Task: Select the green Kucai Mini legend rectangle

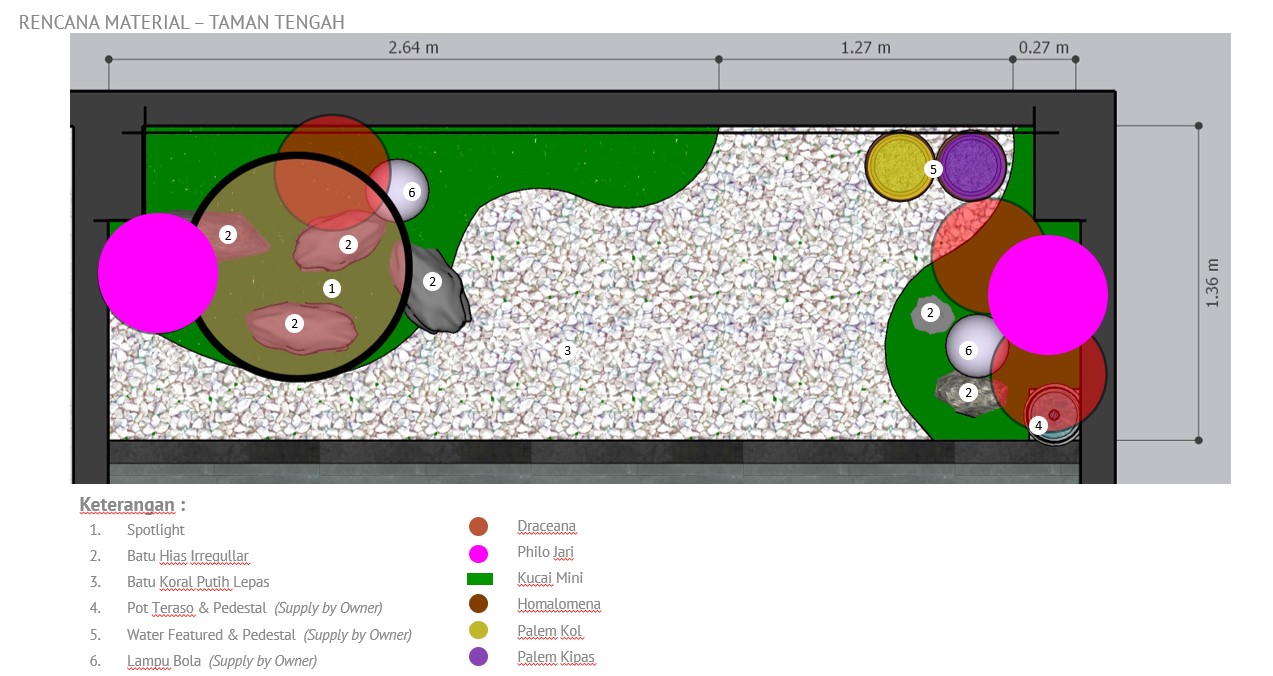Action: 480,579
